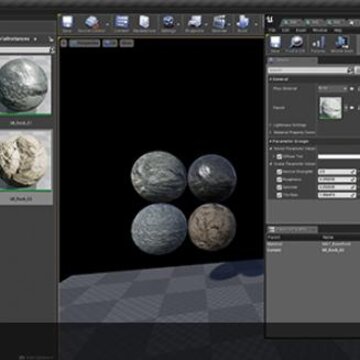Open the Content browser toolbar icon

pyautogui.click(x=121, y=22)
